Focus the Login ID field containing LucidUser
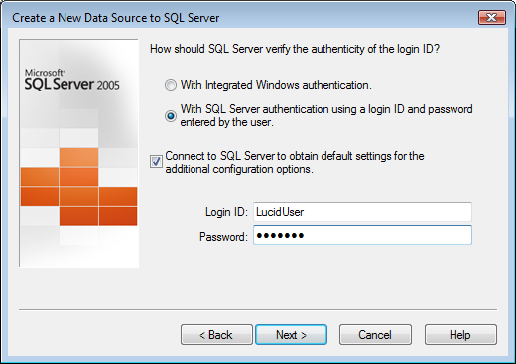 pyautogui.click(x=362, y=212)
